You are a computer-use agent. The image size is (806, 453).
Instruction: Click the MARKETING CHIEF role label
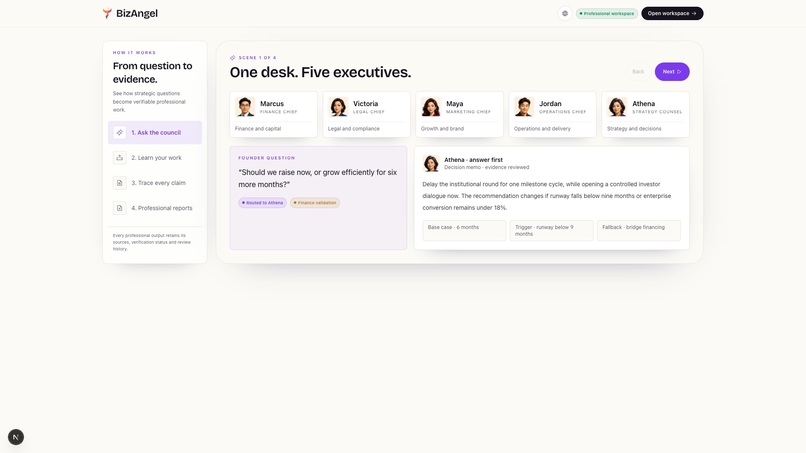pyautogui.click(x=468, y=112)
